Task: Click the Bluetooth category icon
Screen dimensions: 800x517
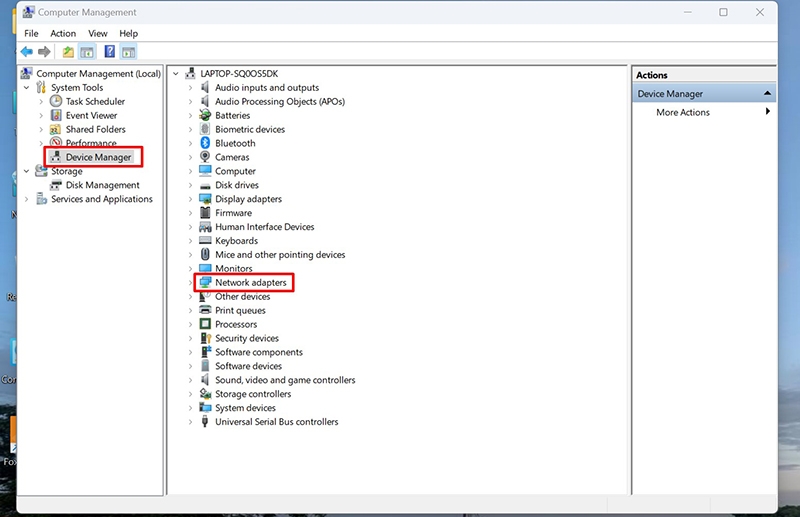Action: pos(205,143)
